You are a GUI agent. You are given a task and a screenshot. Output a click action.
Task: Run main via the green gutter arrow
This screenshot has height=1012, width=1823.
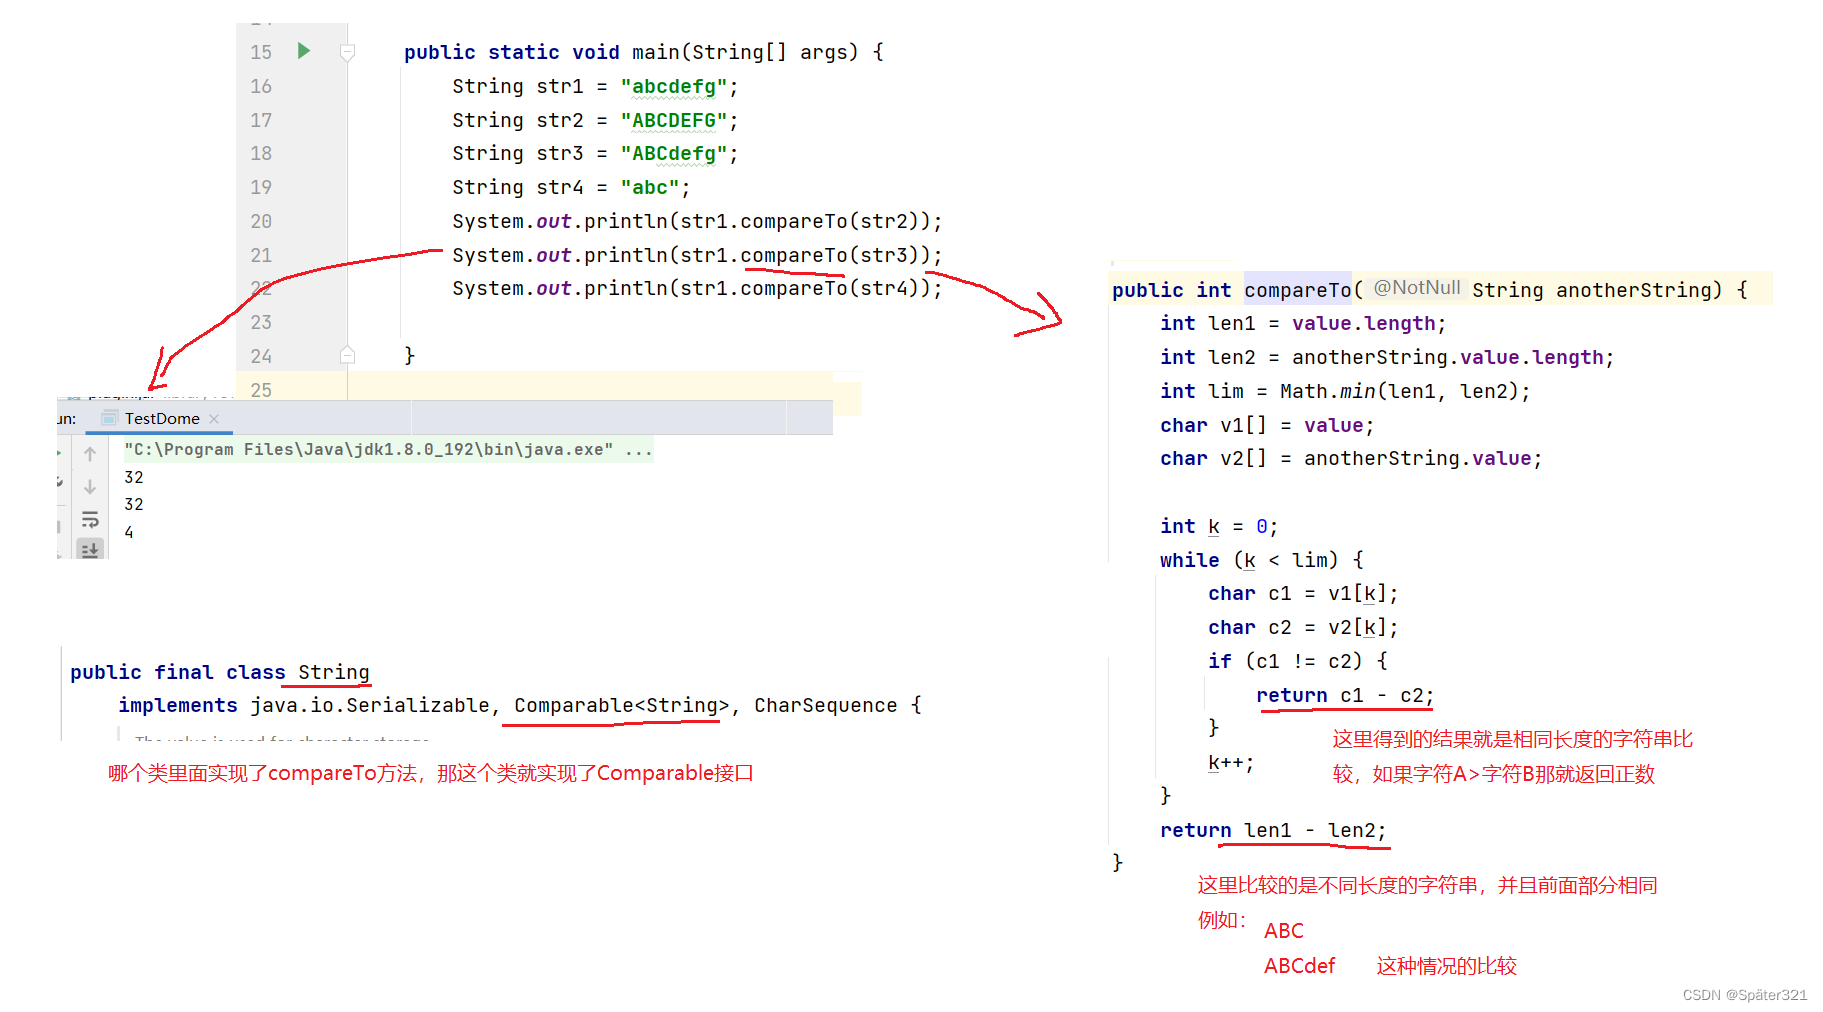pos(304,51)
